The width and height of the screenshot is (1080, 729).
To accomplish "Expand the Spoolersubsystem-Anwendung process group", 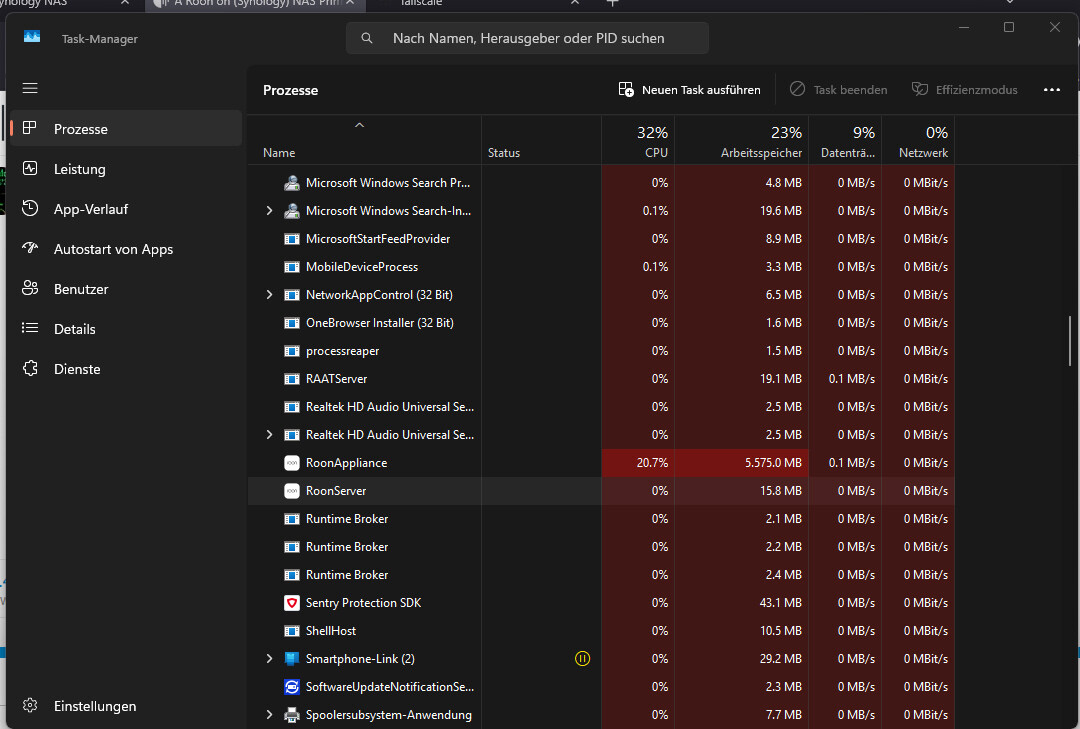I will pyautogui.click(x=269, y=715).
